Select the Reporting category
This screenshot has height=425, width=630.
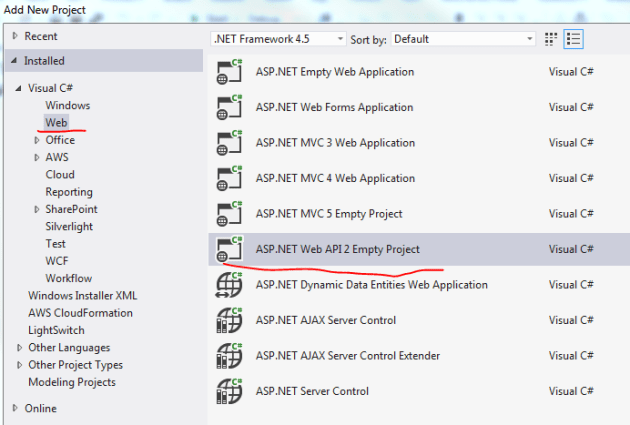click(x=69, y=192)
